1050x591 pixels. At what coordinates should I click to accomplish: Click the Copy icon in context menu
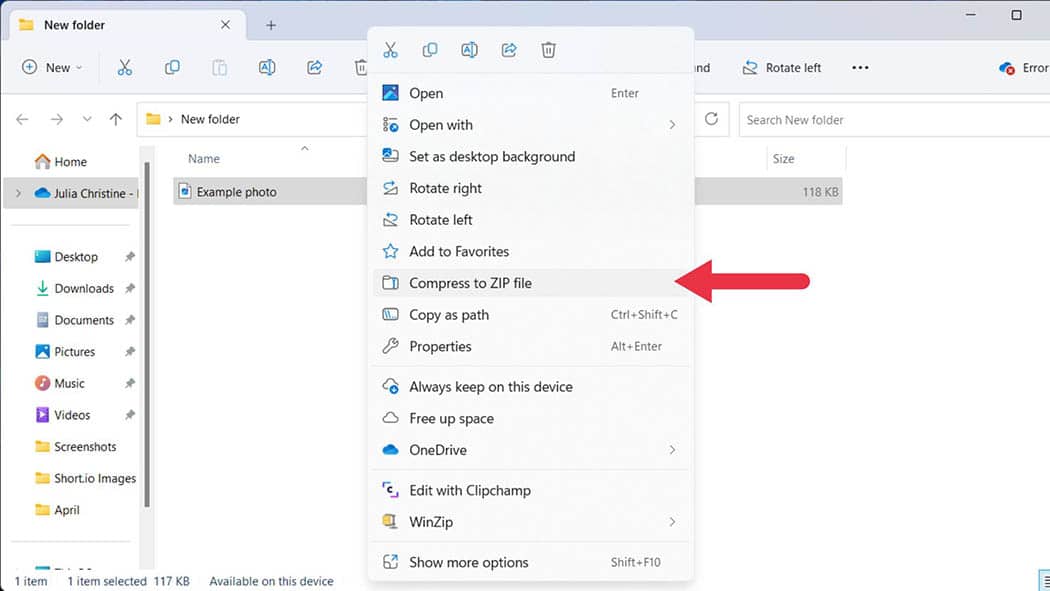(430, 50)
